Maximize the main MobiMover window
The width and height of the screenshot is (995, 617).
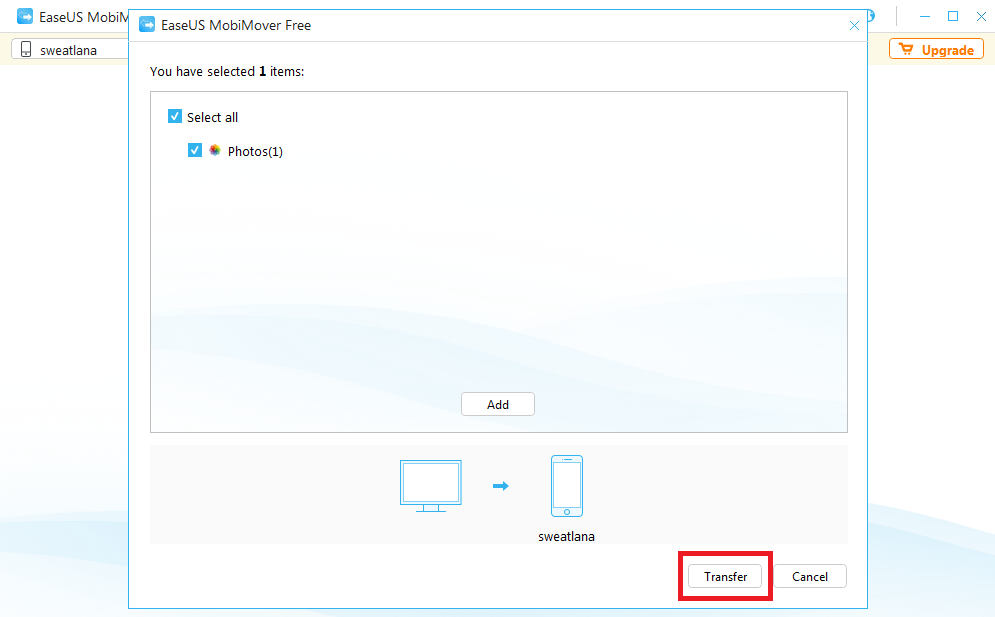[953, 16]
